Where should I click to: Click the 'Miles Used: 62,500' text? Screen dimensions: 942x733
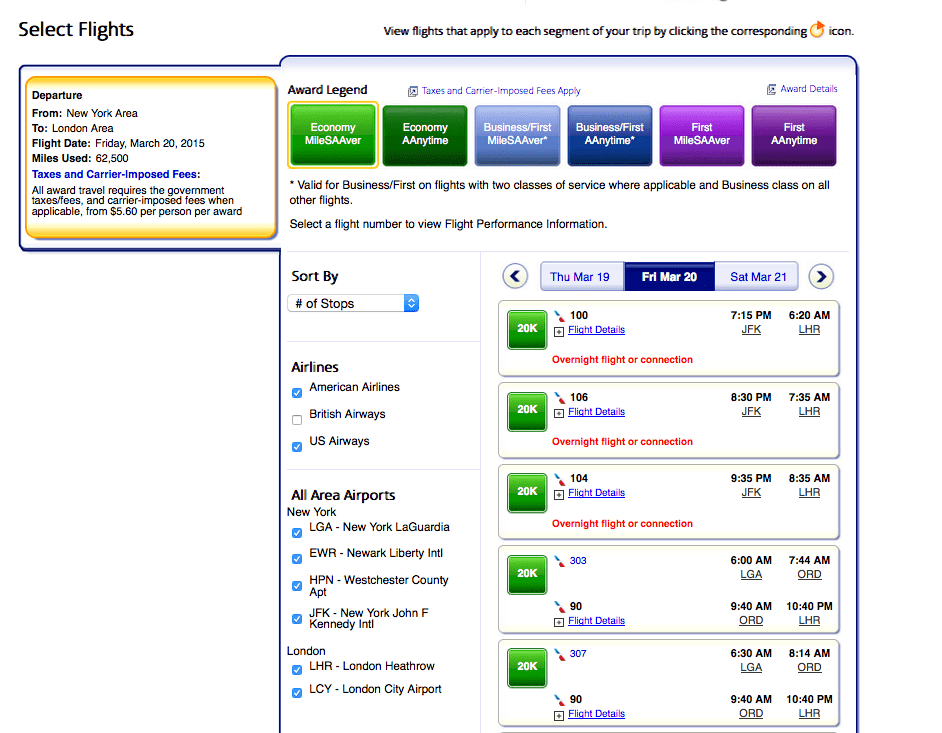coord(80,159)
